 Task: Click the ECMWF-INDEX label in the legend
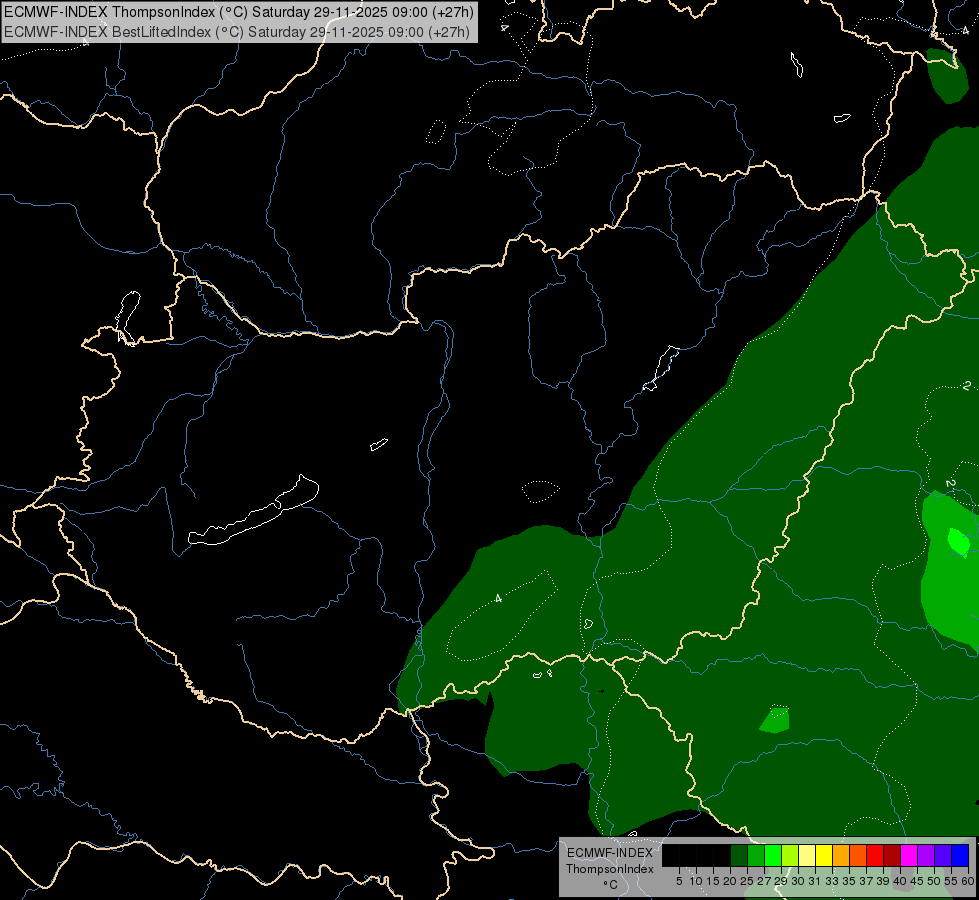[x=610, y=853]
